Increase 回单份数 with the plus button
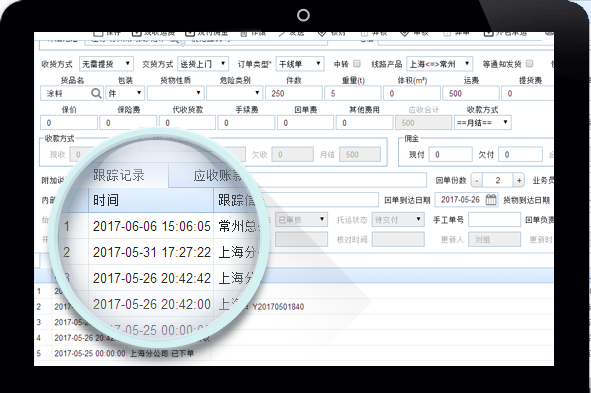This screenshot has height=393, width=591. [519, 180]
